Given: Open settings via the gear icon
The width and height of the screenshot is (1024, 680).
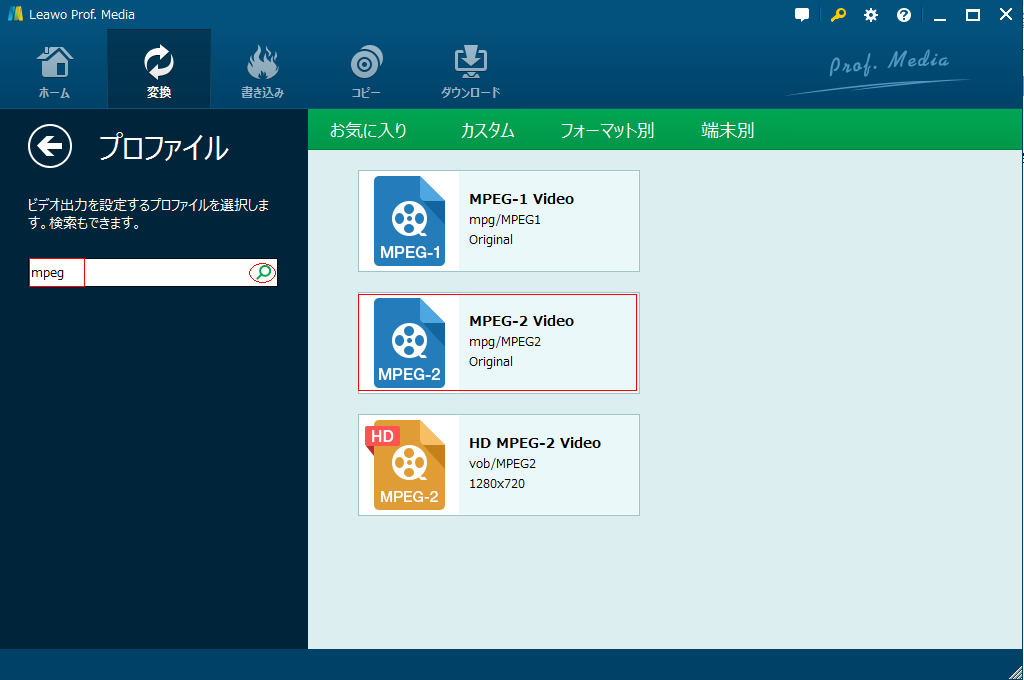Looking at the screenshot, I should tap(871, 15).
